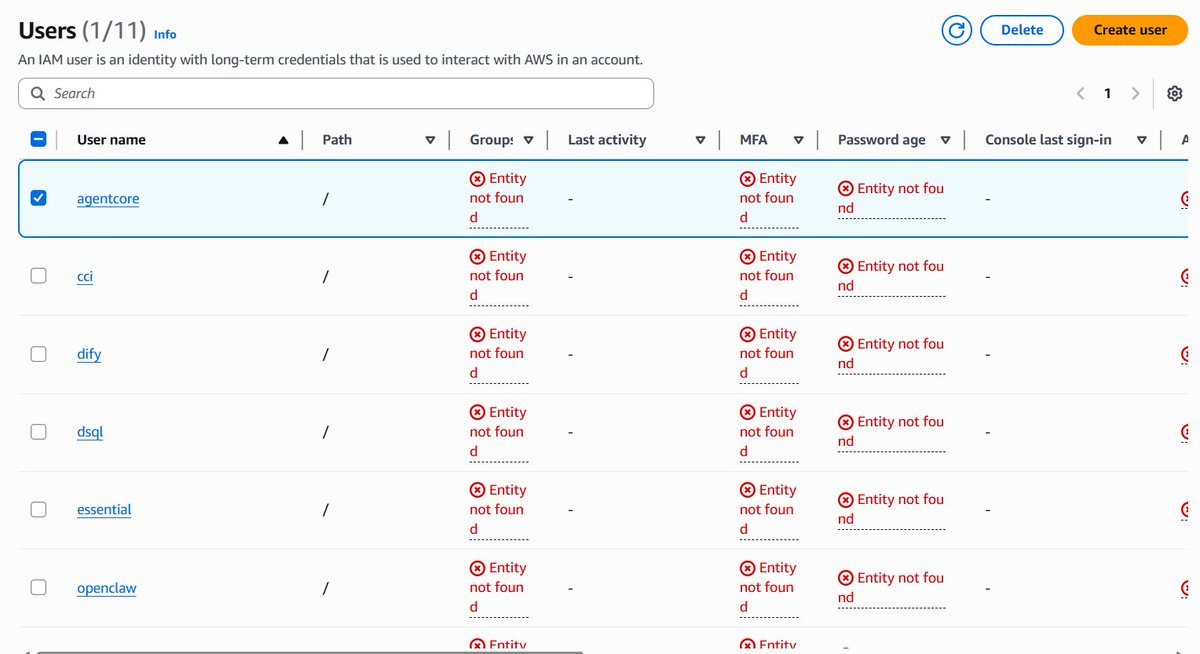Go to next page arrow
Image resolution: width=1200 pixels, height=654 pixels.
(x=1135, y=93)
